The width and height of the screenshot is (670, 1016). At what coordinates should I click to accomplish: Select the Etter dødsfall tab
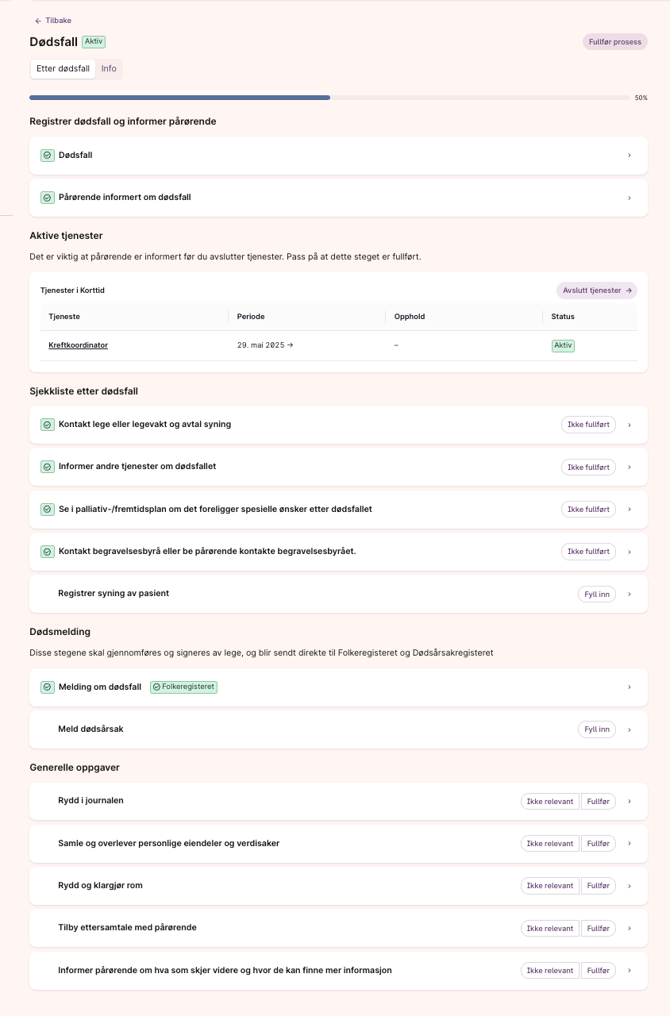[63, 69]
